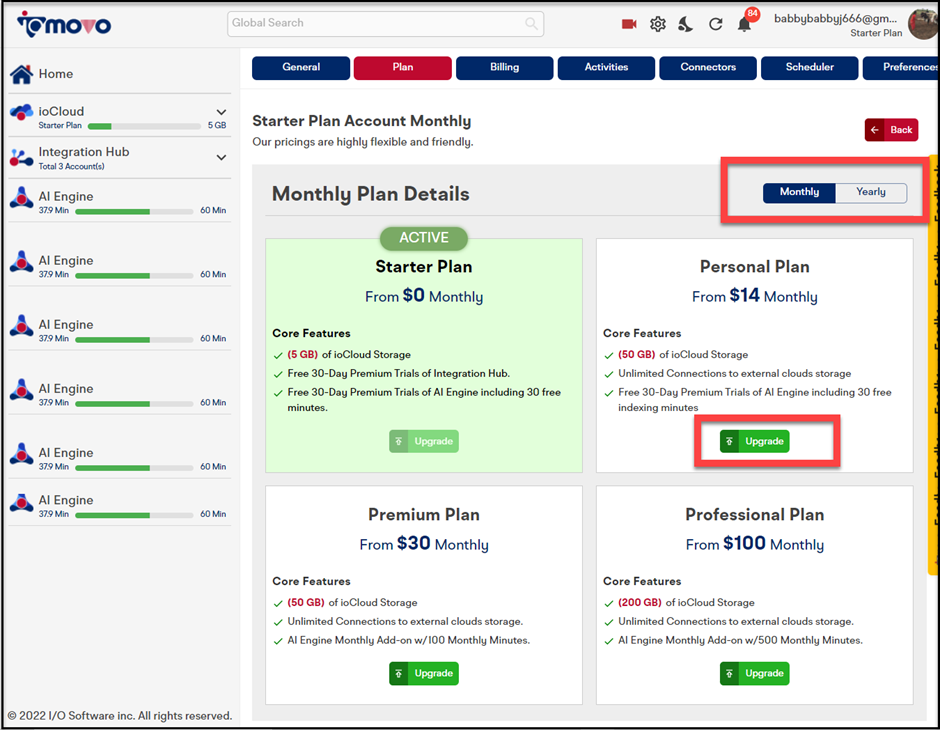The width and height of the screenshot is (940, 730).
Task: Upgrade to the Personal Plan
Action: point(755,441)
